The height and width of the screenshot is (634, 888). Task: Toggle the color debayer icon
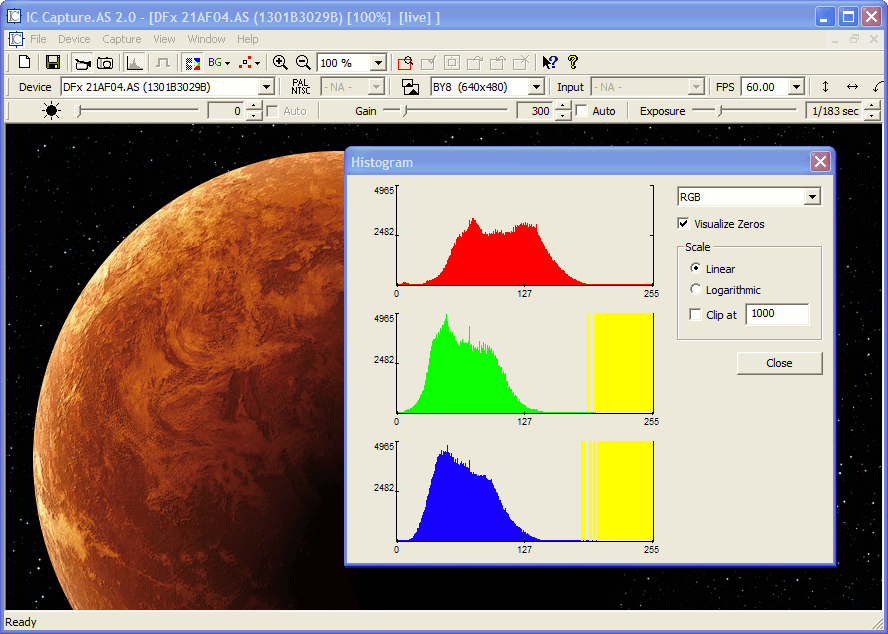193,63
